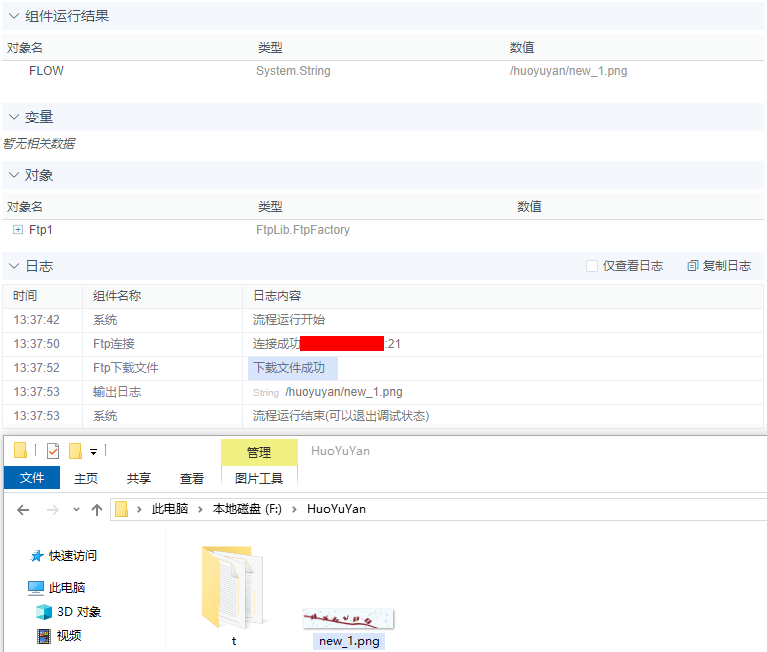767x652 pixels.
Task: Expand the Ftp1 object tree node
Action: [x=18, y=229]
